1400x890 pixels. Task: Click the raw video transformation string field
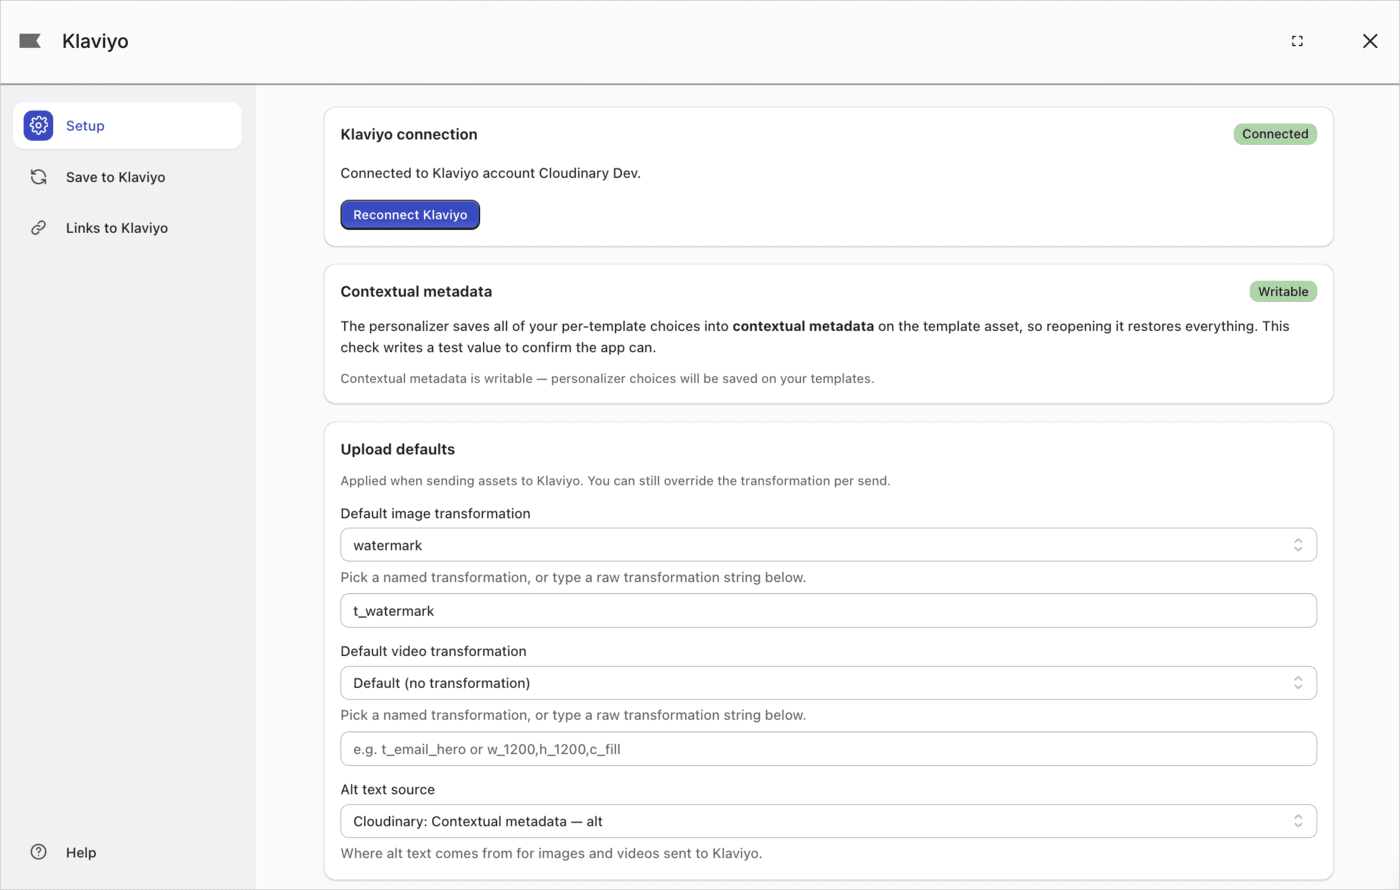(828, 749)
